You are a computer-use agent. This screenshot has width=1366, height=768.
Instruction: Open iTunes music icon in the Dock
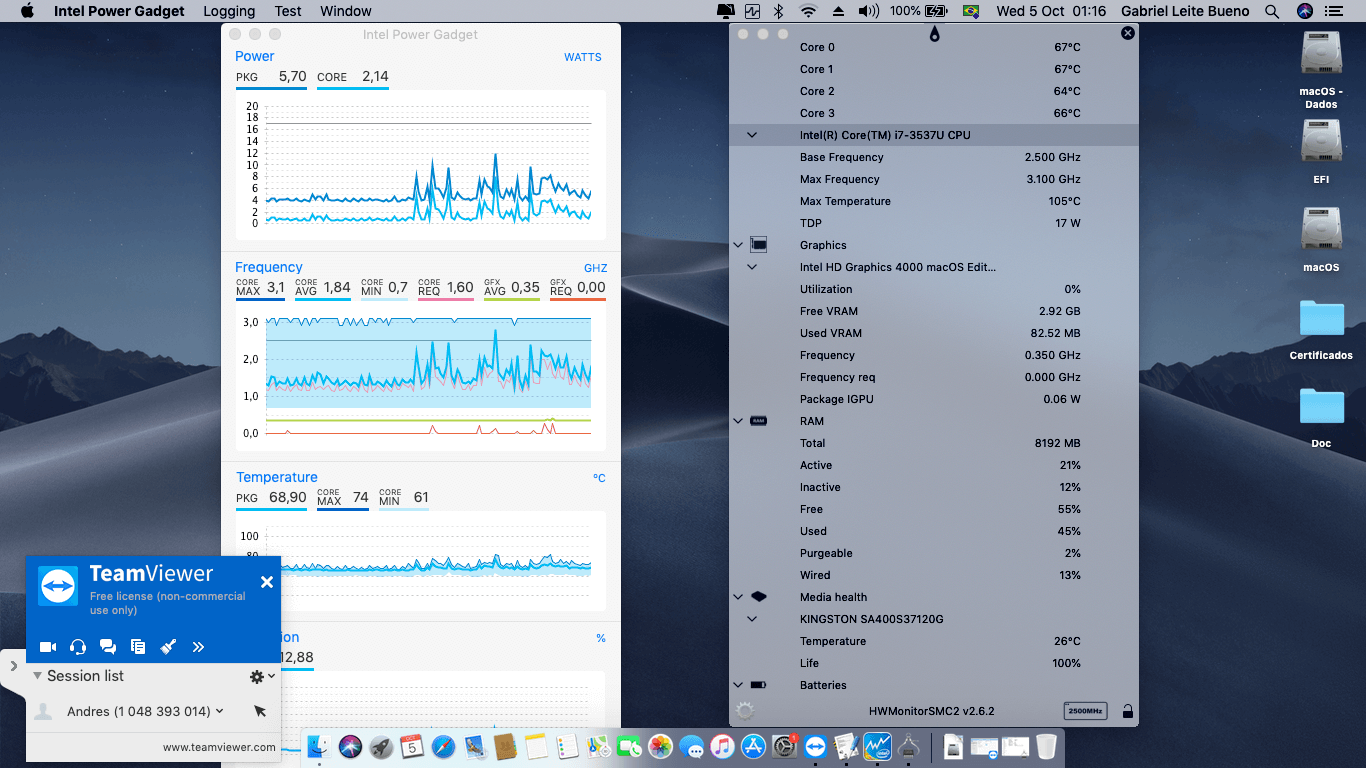pos(722,746)
